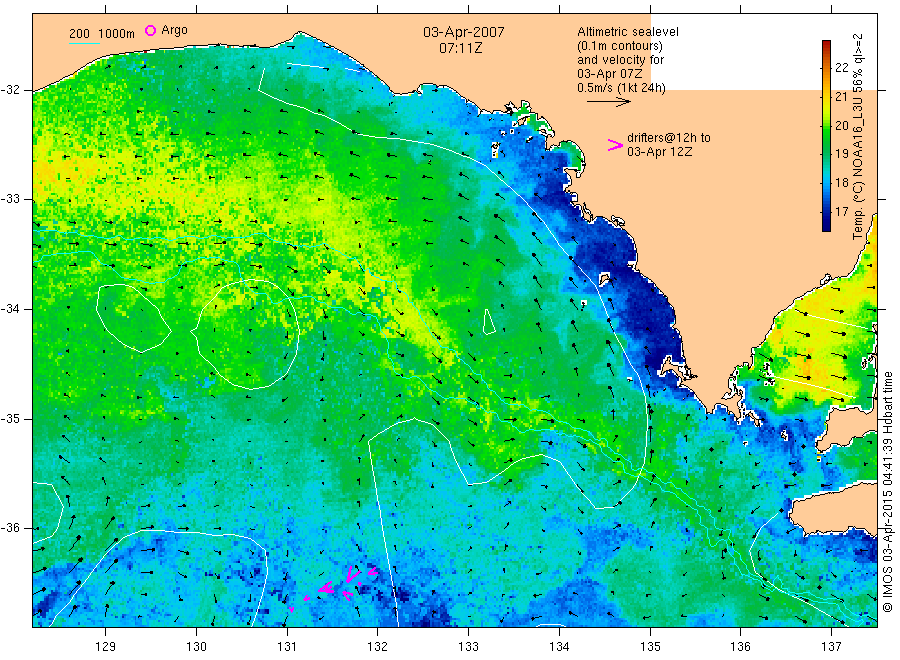Click the temperature color bar scale
Screen dimensions: 900x660
pyautogui.click(x=826, y=136)
